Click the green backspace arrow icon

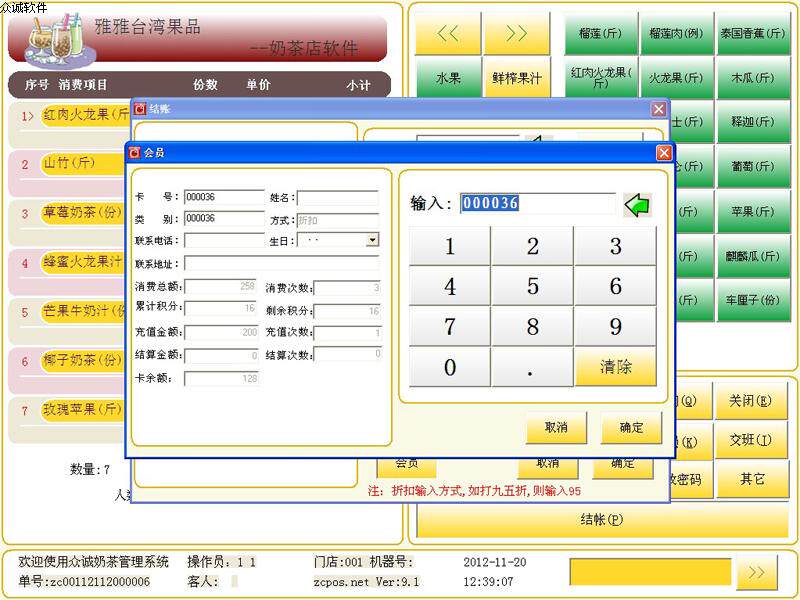point(637,205)
